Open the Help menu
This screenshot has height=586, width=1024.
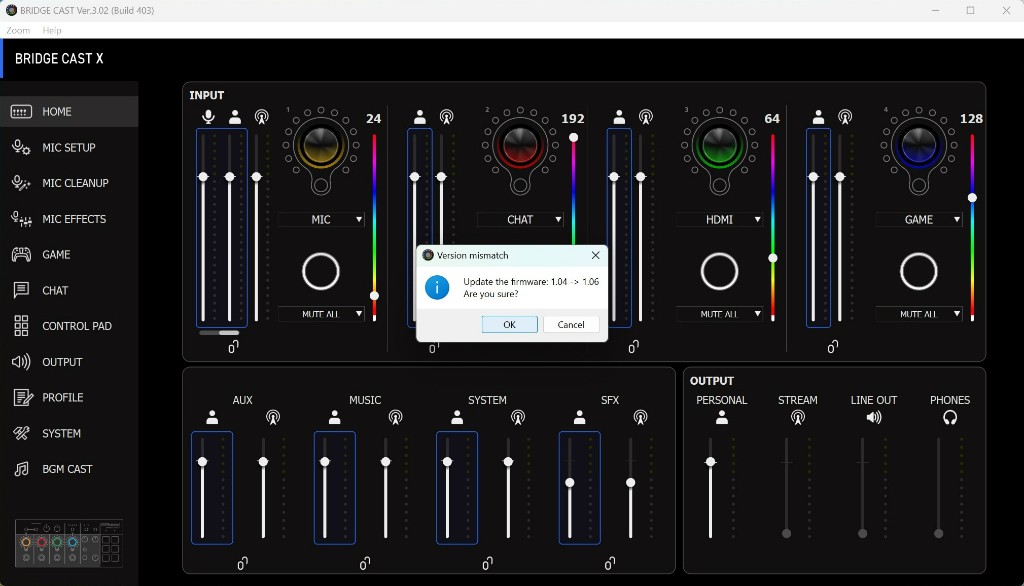point(52,31)
